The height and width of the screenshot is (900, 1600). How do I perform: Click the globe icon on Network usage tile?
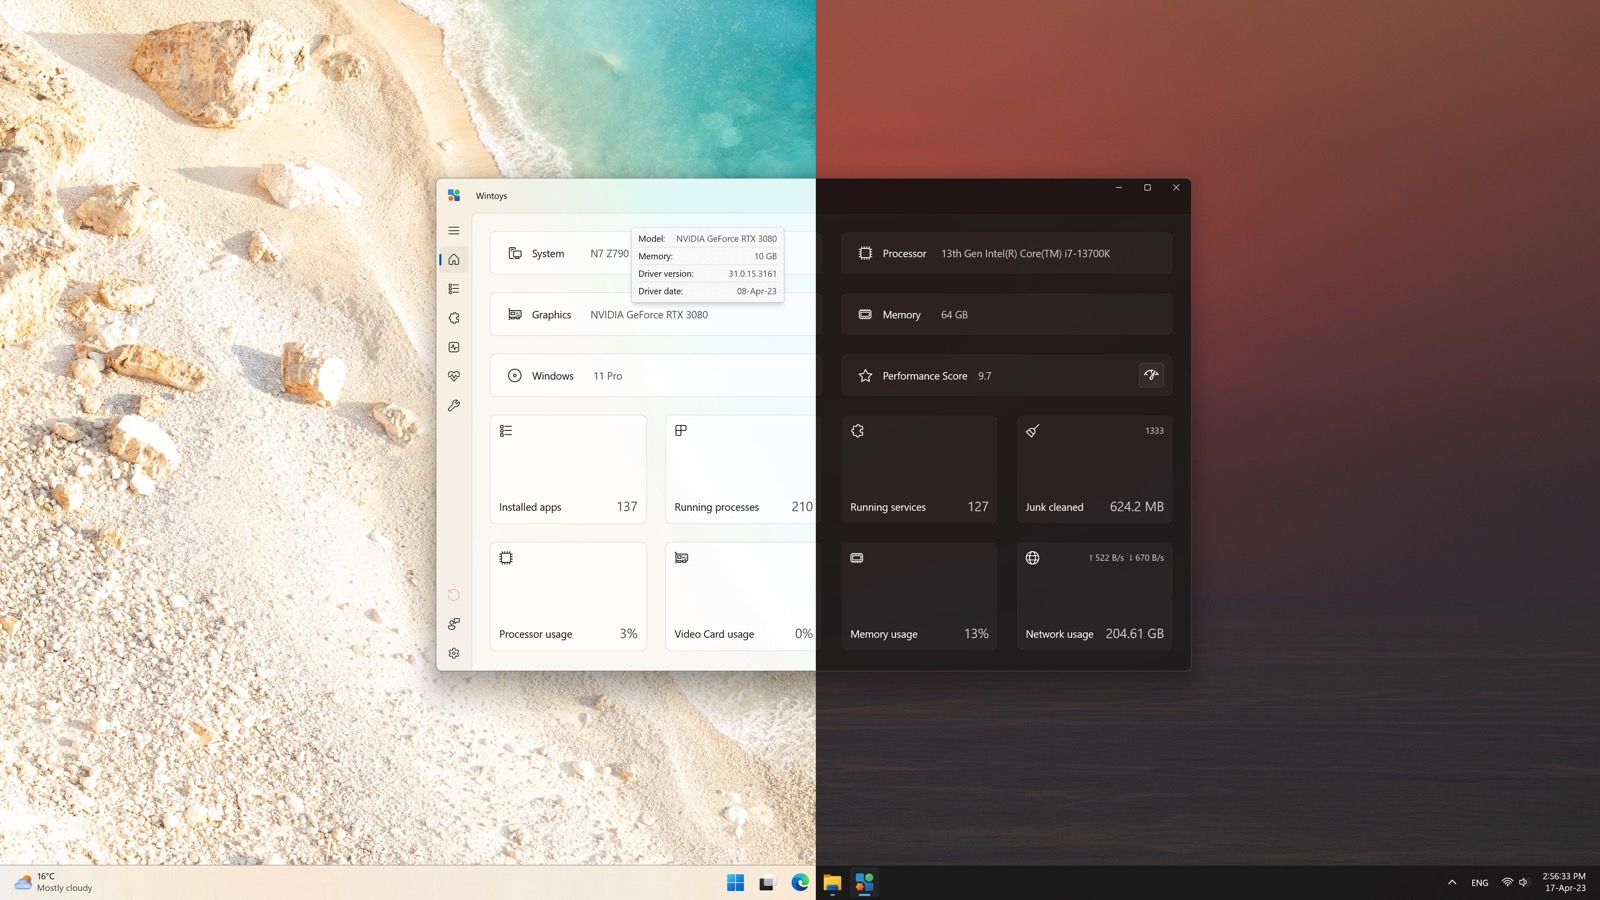(1033, 558)
